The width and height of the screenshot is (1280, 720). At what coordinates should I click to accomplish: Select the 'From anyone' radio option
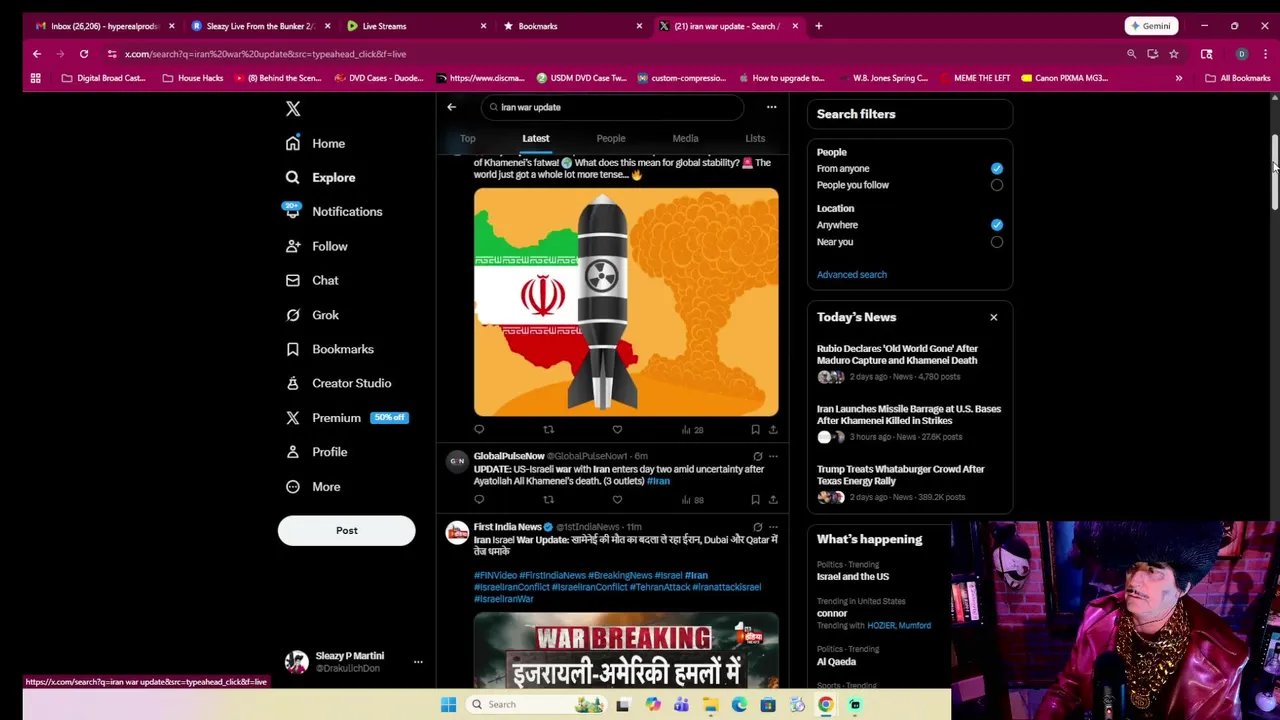click(996, 168)
